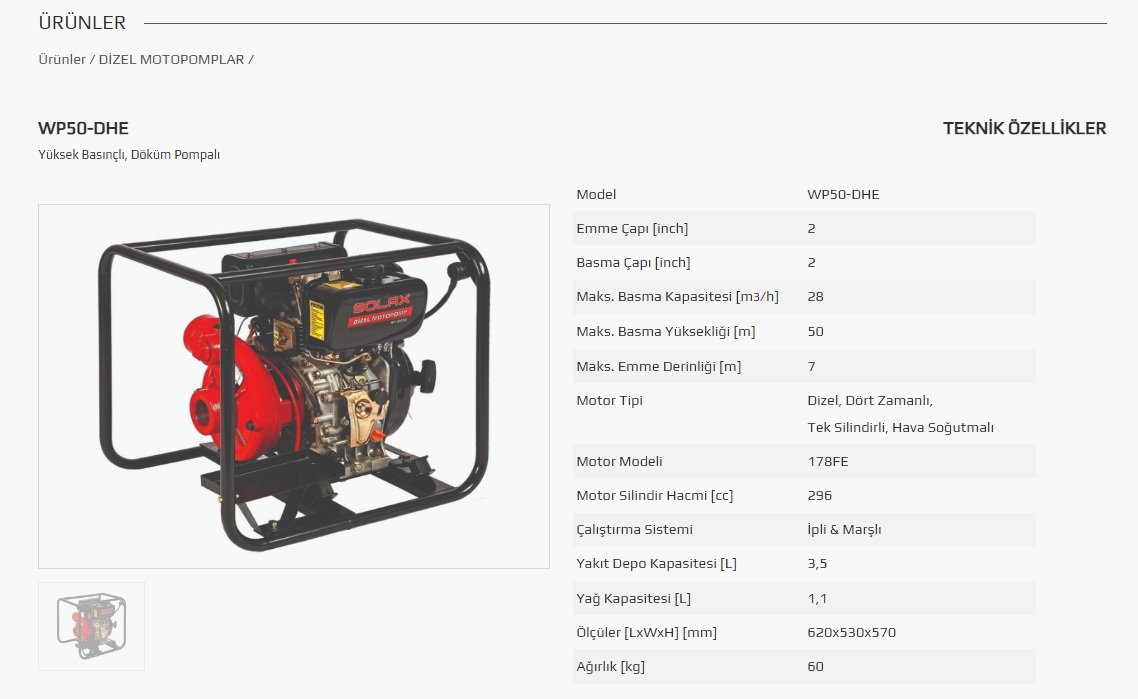
Task: Click the 178FE motor model value
Action: tap(828, 462)
